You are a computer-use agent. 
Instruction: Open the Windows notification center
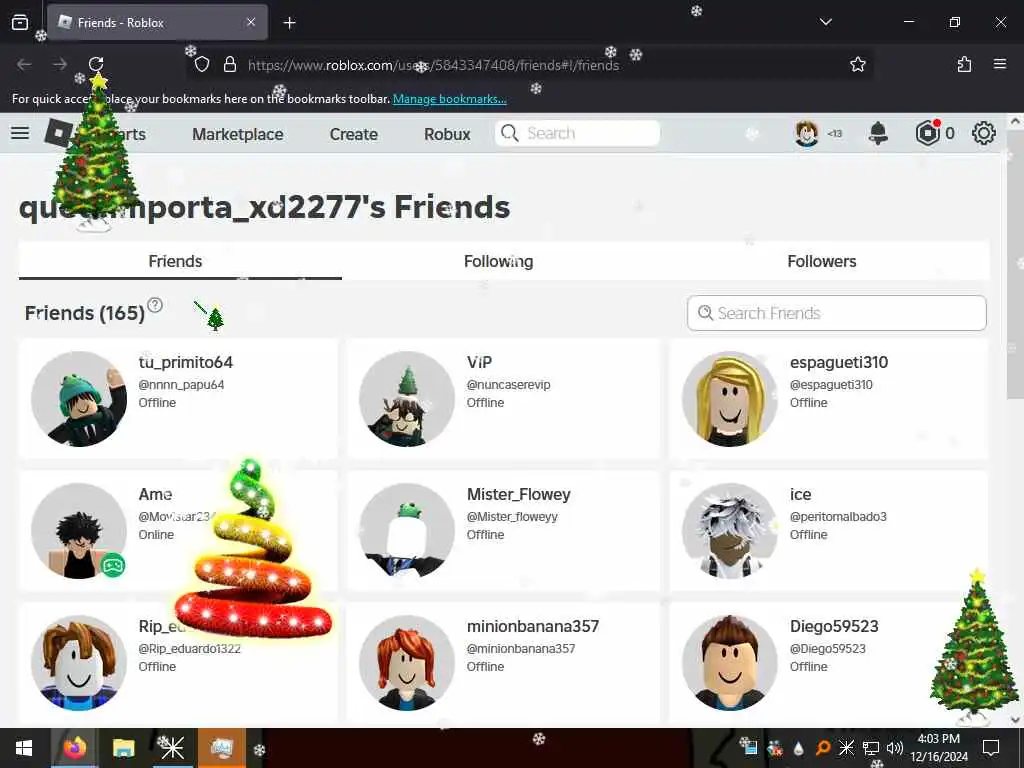point(991,748)
